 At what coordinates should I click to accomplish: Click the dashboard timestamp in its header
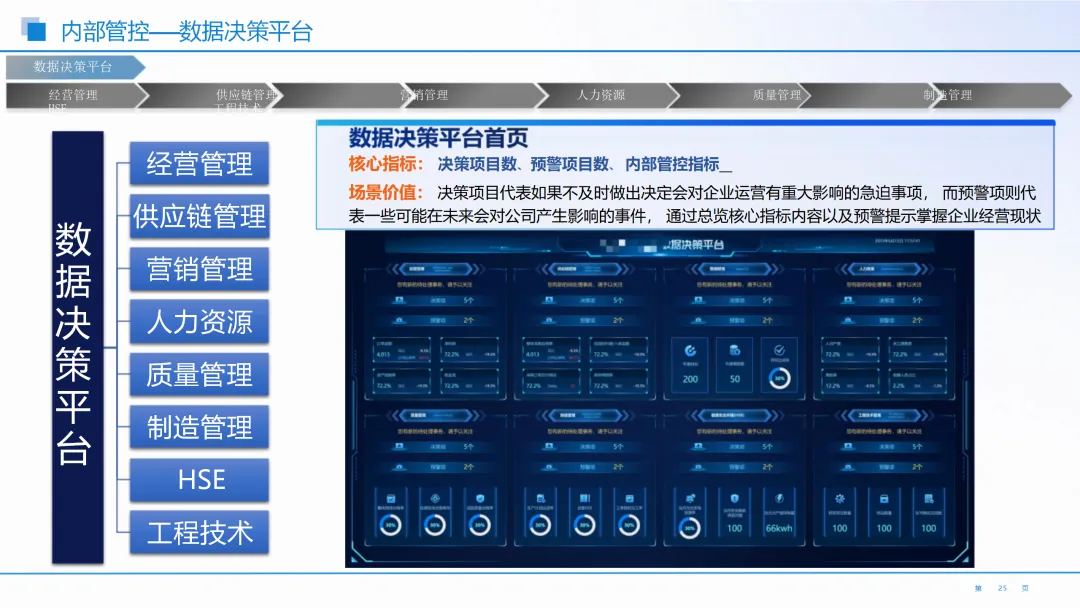[897, 241]
